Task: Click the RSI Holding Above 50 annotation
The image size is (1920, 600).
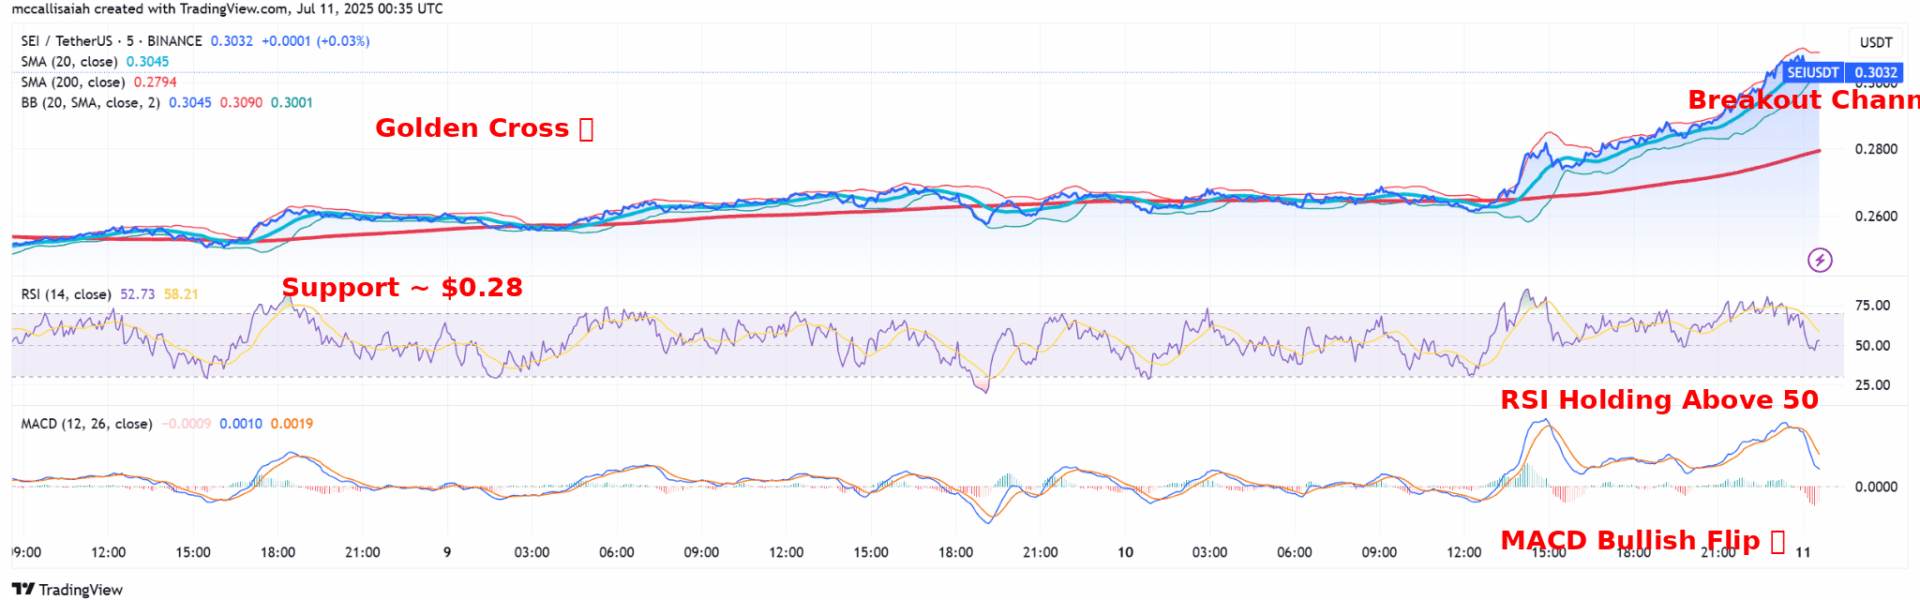Action: (1659, 400)
